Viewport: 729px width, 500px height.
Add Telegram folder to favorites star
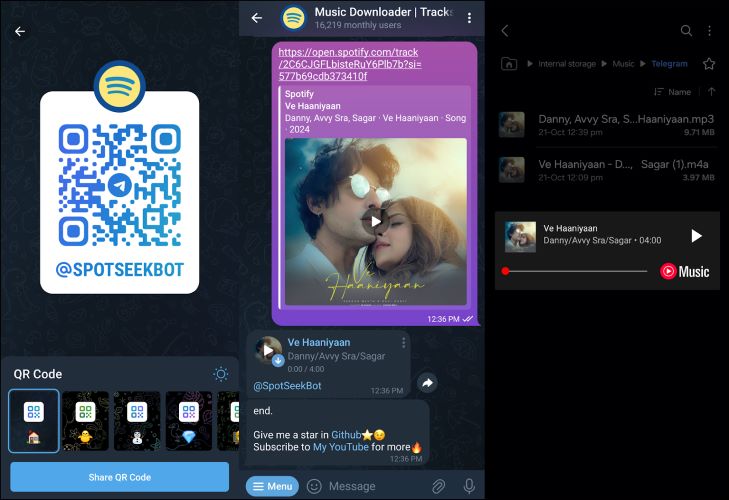(x=709, y=64)
